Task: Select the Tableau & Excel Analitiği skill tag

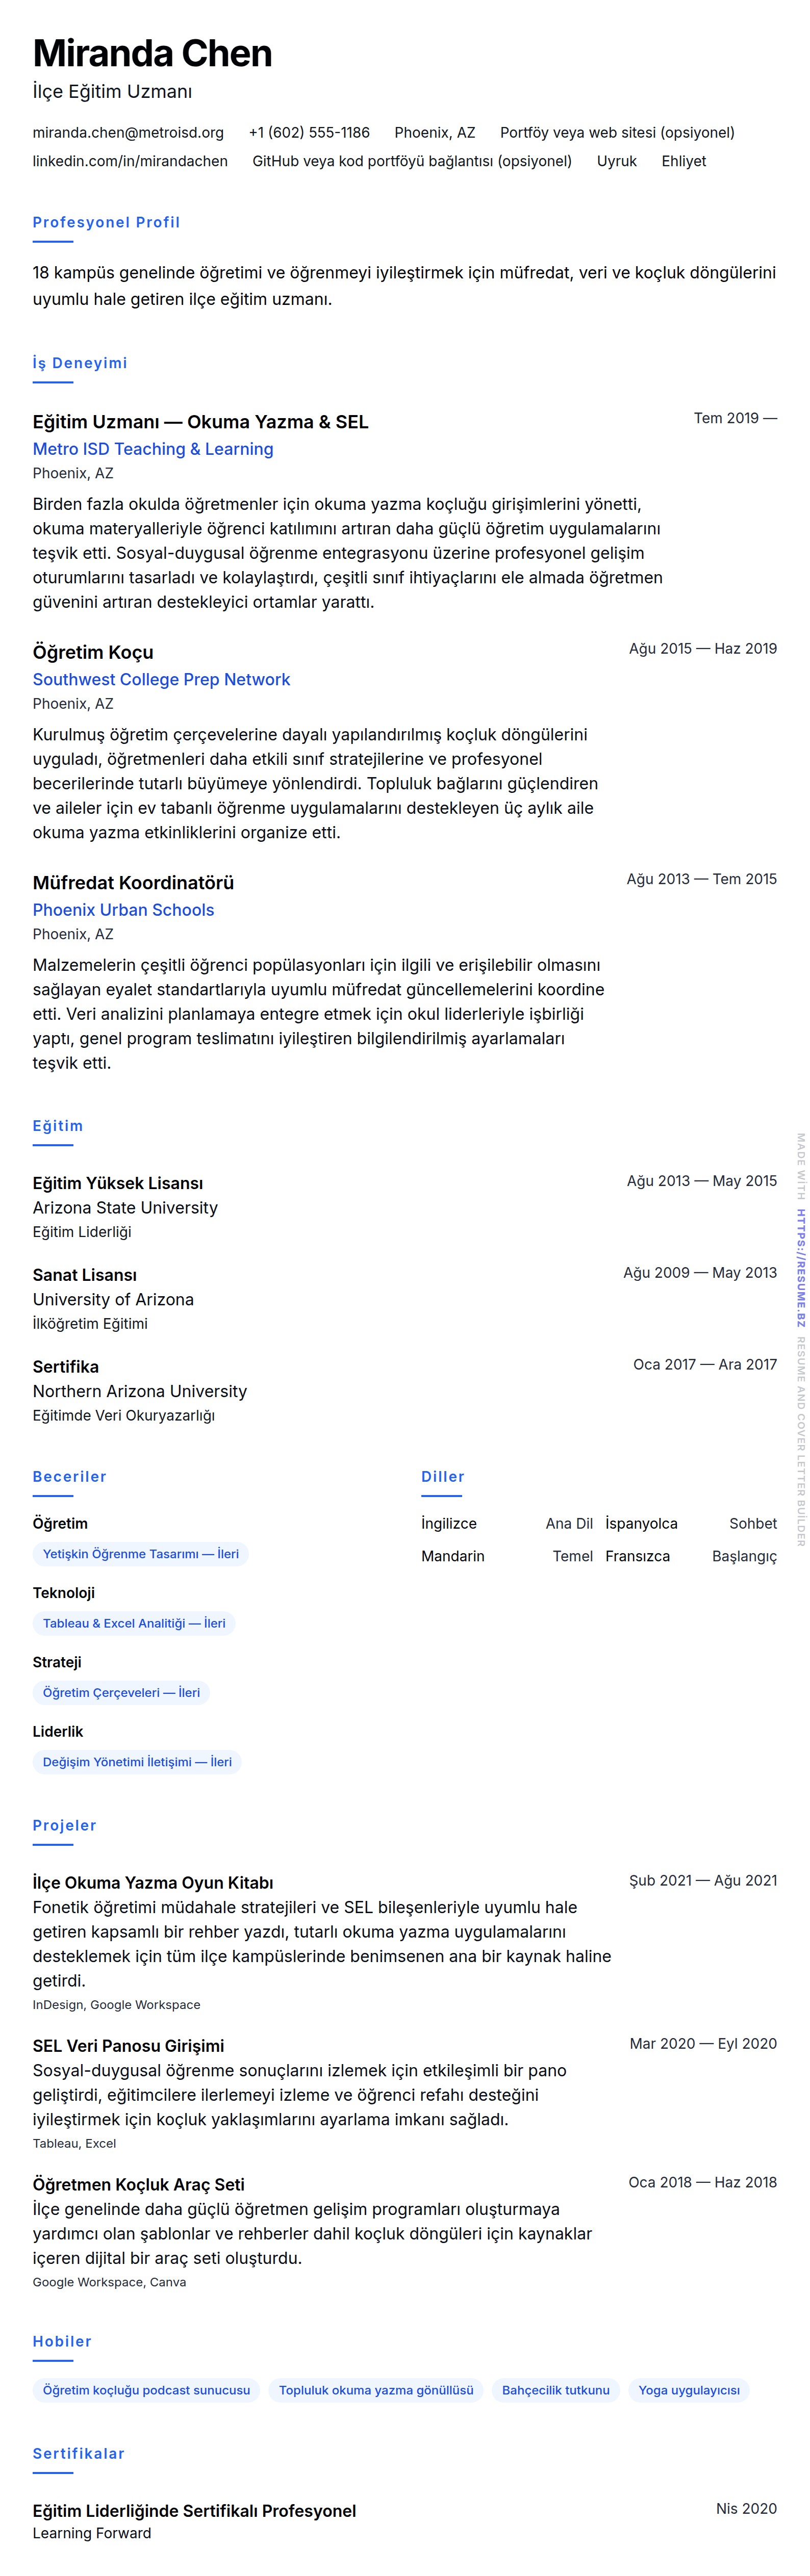Action: [x=134, y=1623]
